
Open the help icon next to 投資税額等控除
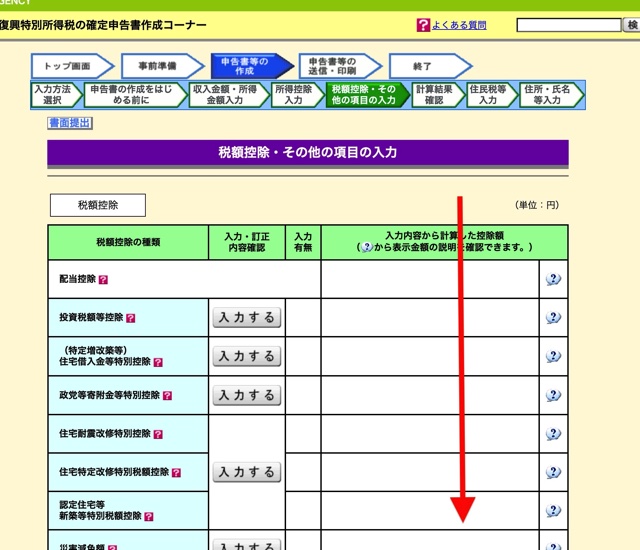pos(130,318)
